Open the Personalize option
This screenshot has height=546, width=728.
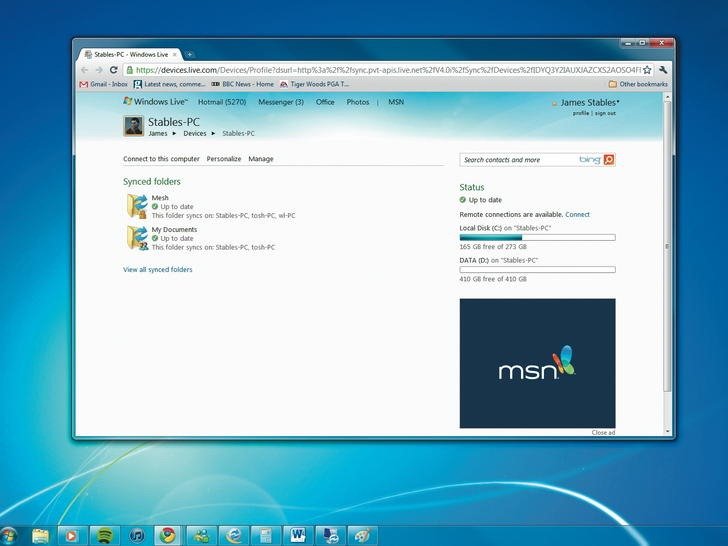pyautogui.click(x=224, y=159)
